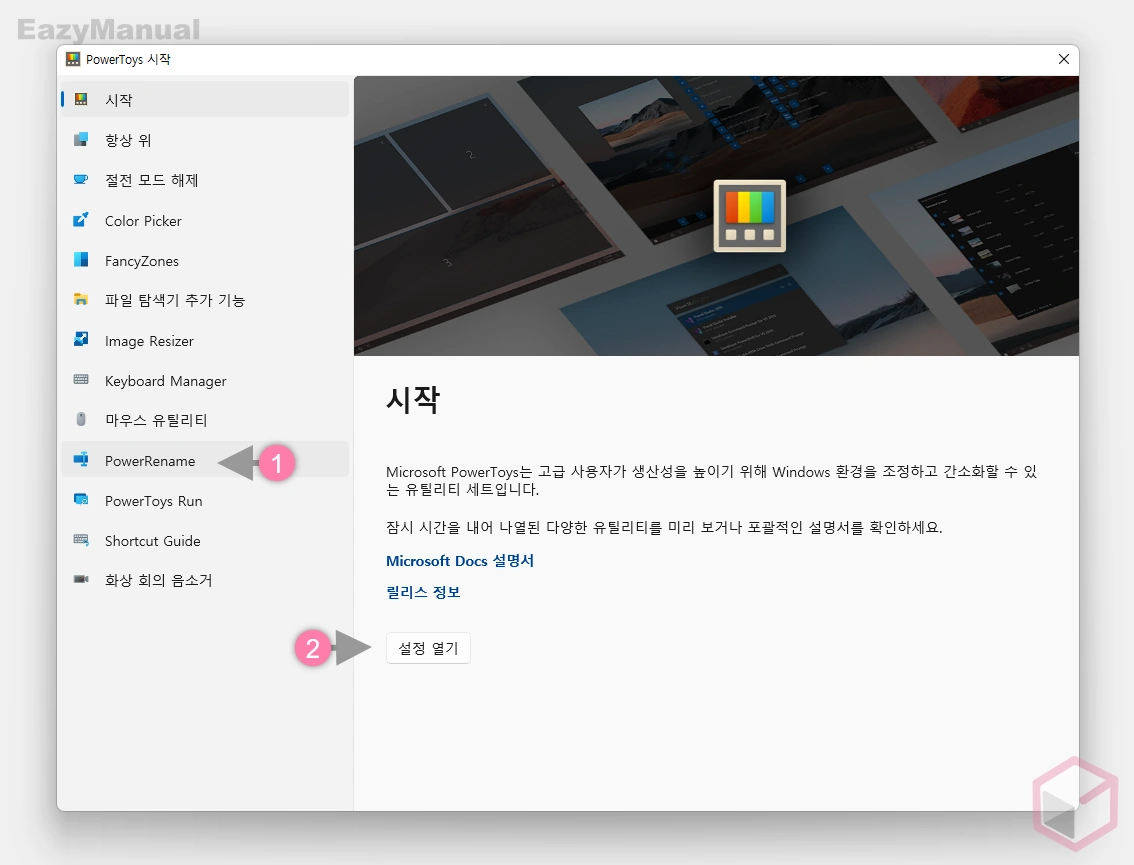The image size is (1134, 865).
Task: Click the Image Resizer icon
Action: coord(81,339)
